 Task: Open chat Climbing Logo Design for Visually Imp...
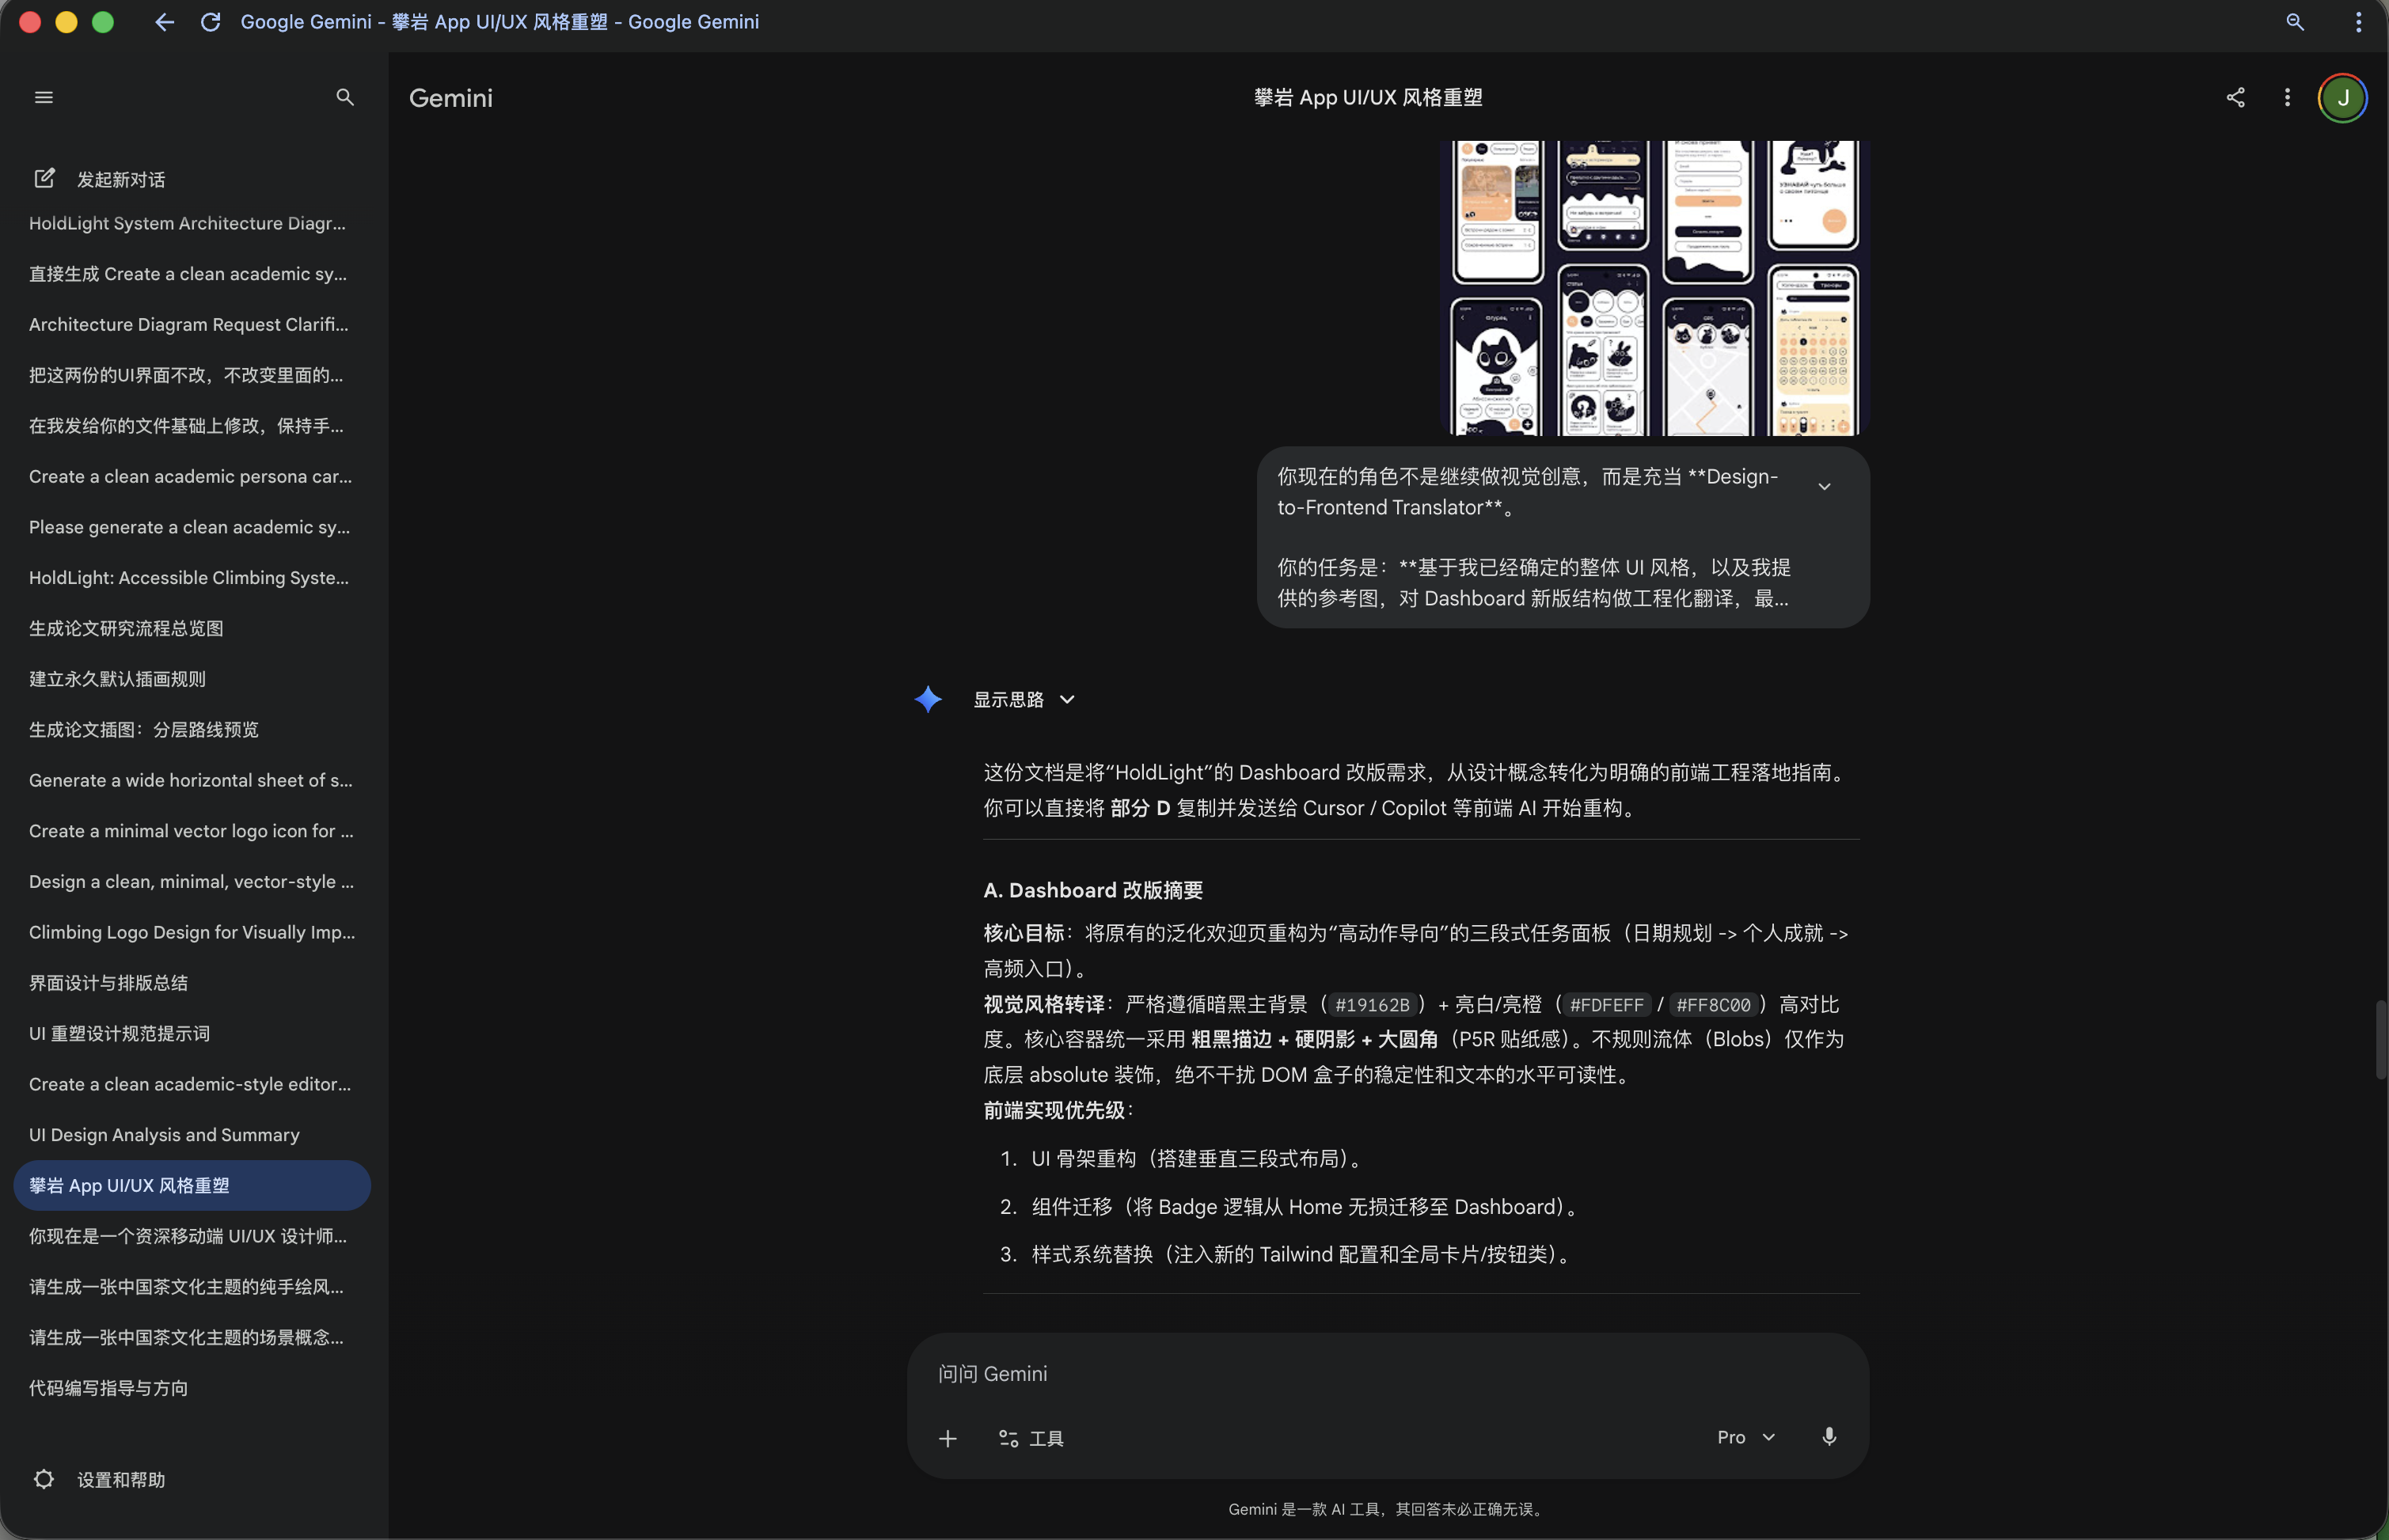pyautogui.click(x=191, y=932)
